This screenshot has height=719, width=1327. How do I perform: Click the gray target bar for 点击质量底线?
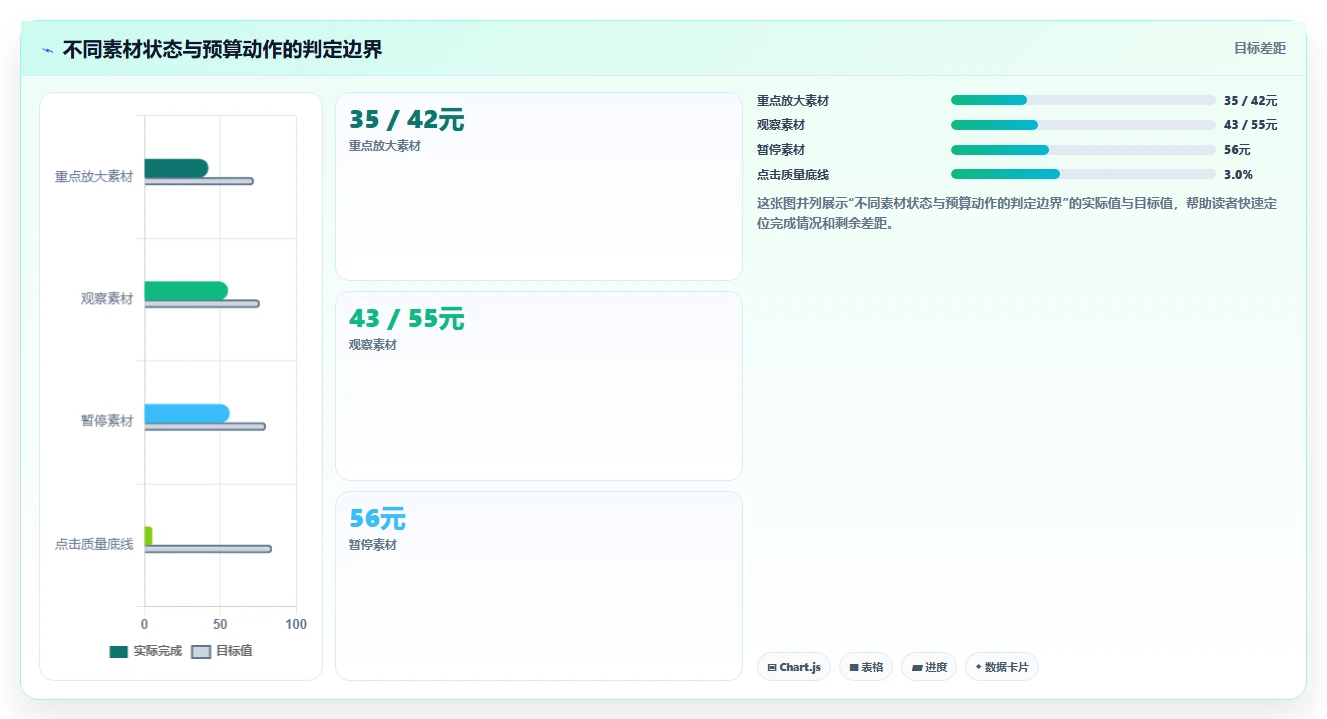point(208,548)
